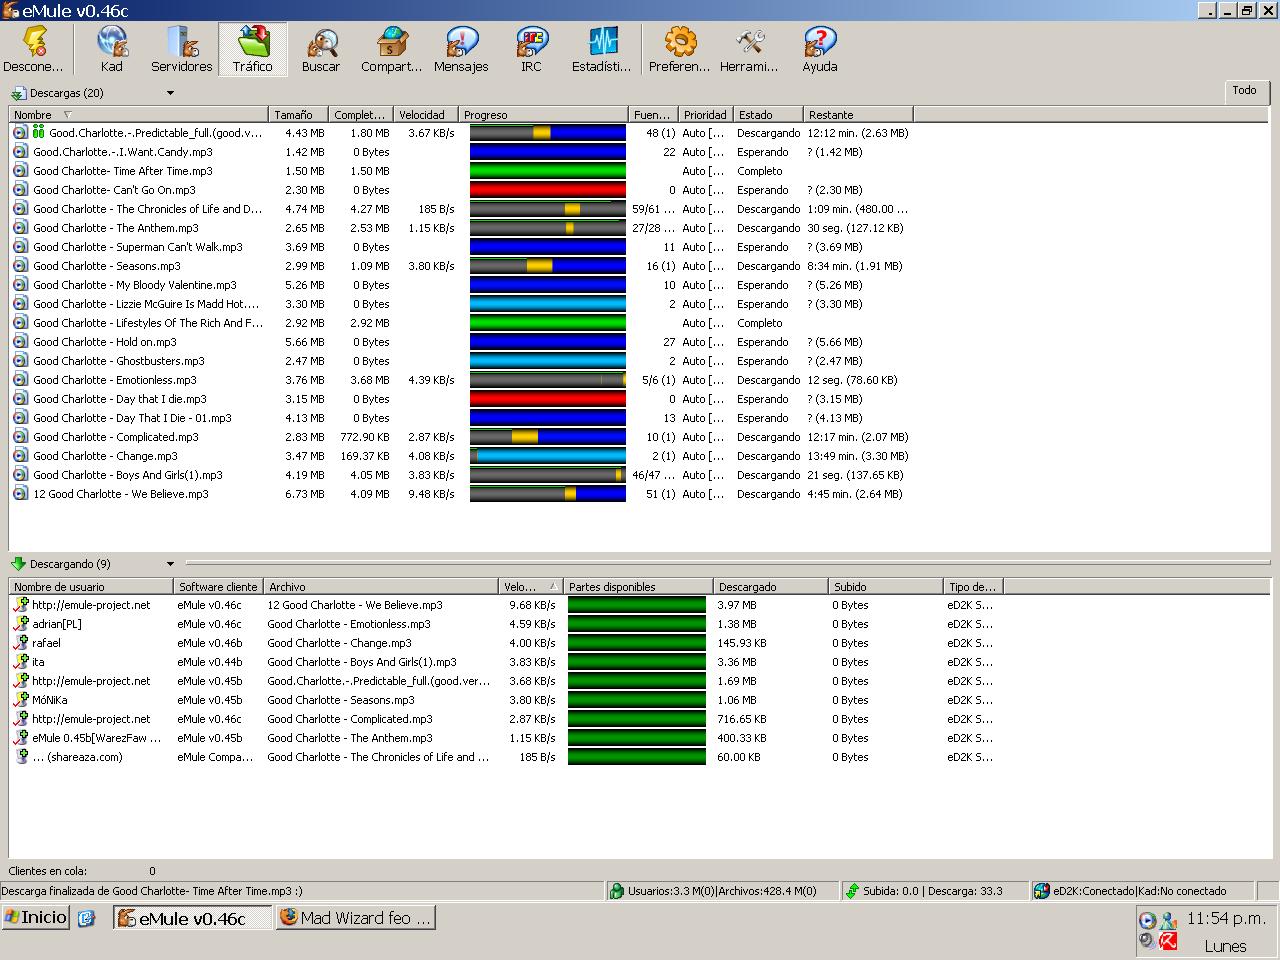Click the upload/download arrows status icon
Image resolution: width=1280 pixels, height=960 pixels.
(852, 891)
